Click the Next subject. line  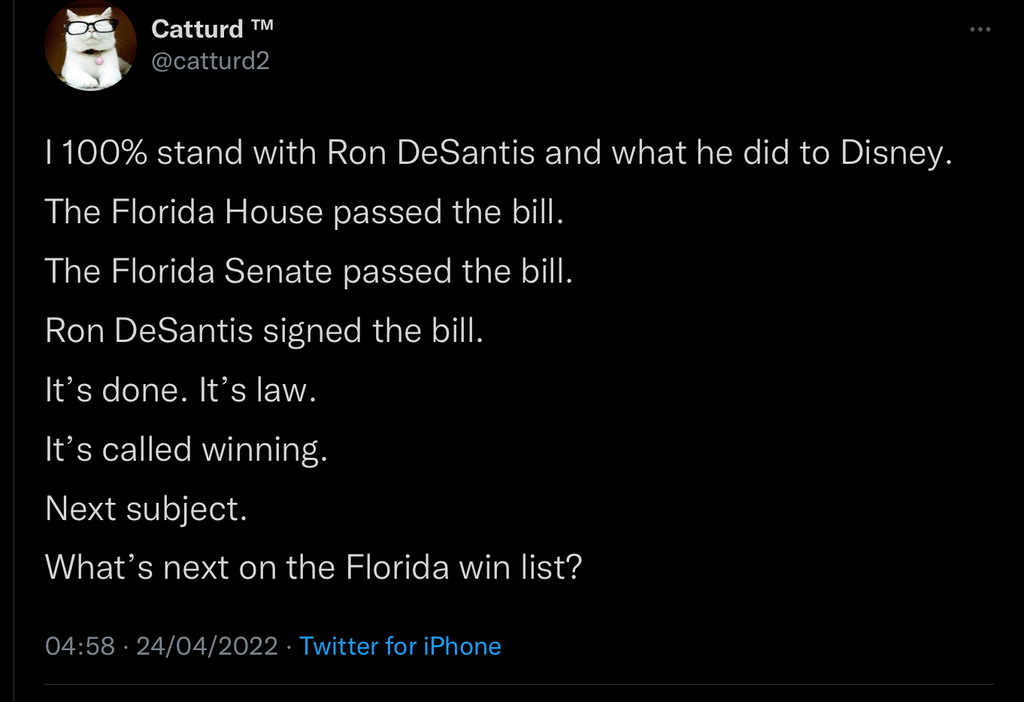(146, 508)
